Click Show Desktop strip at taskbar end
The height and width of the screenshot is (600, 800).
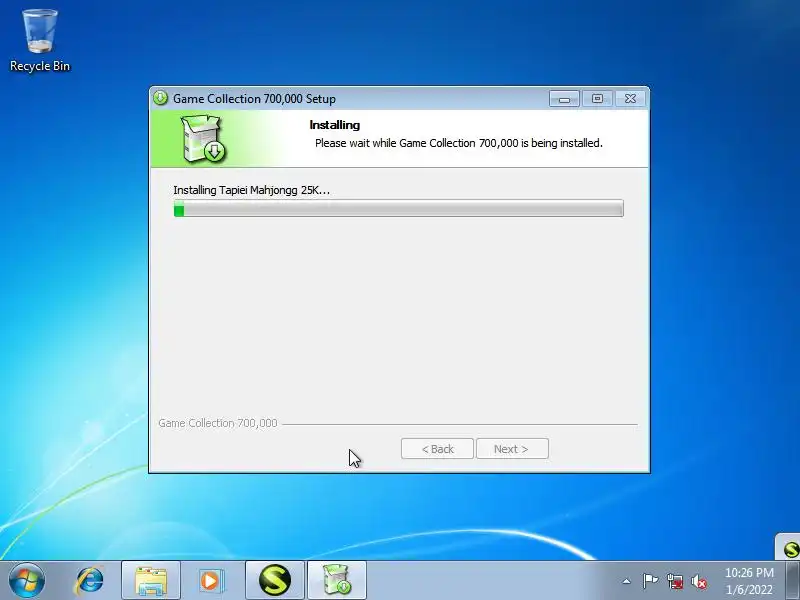point(792,581)
